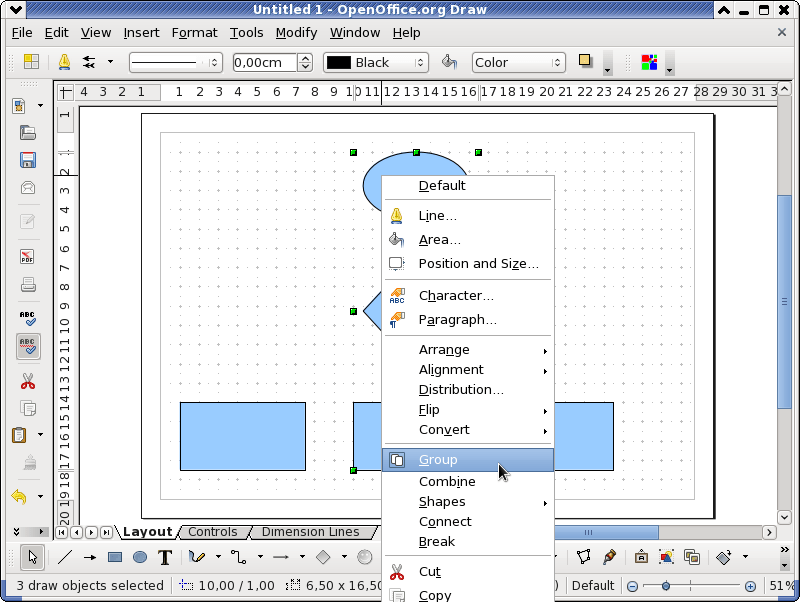Open the Arrow style dropdown arrow
The image size is (800, 602).
tap(110, 62)
